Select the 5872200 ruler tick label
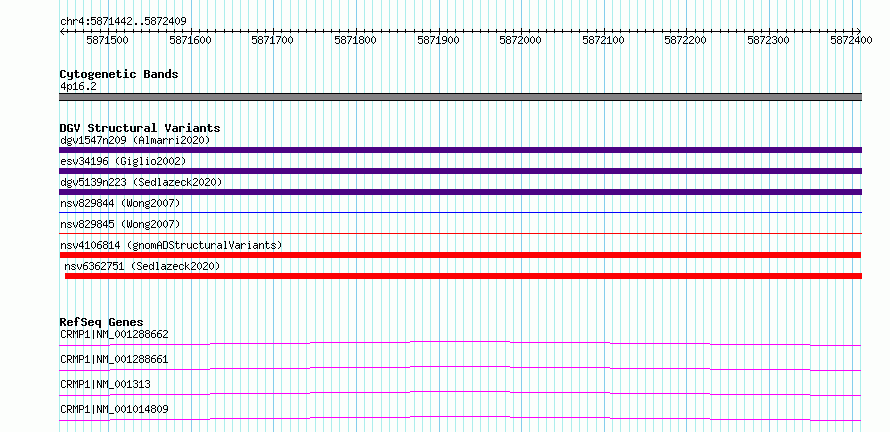Screen dimensions: 890x432 click(686, 40)
